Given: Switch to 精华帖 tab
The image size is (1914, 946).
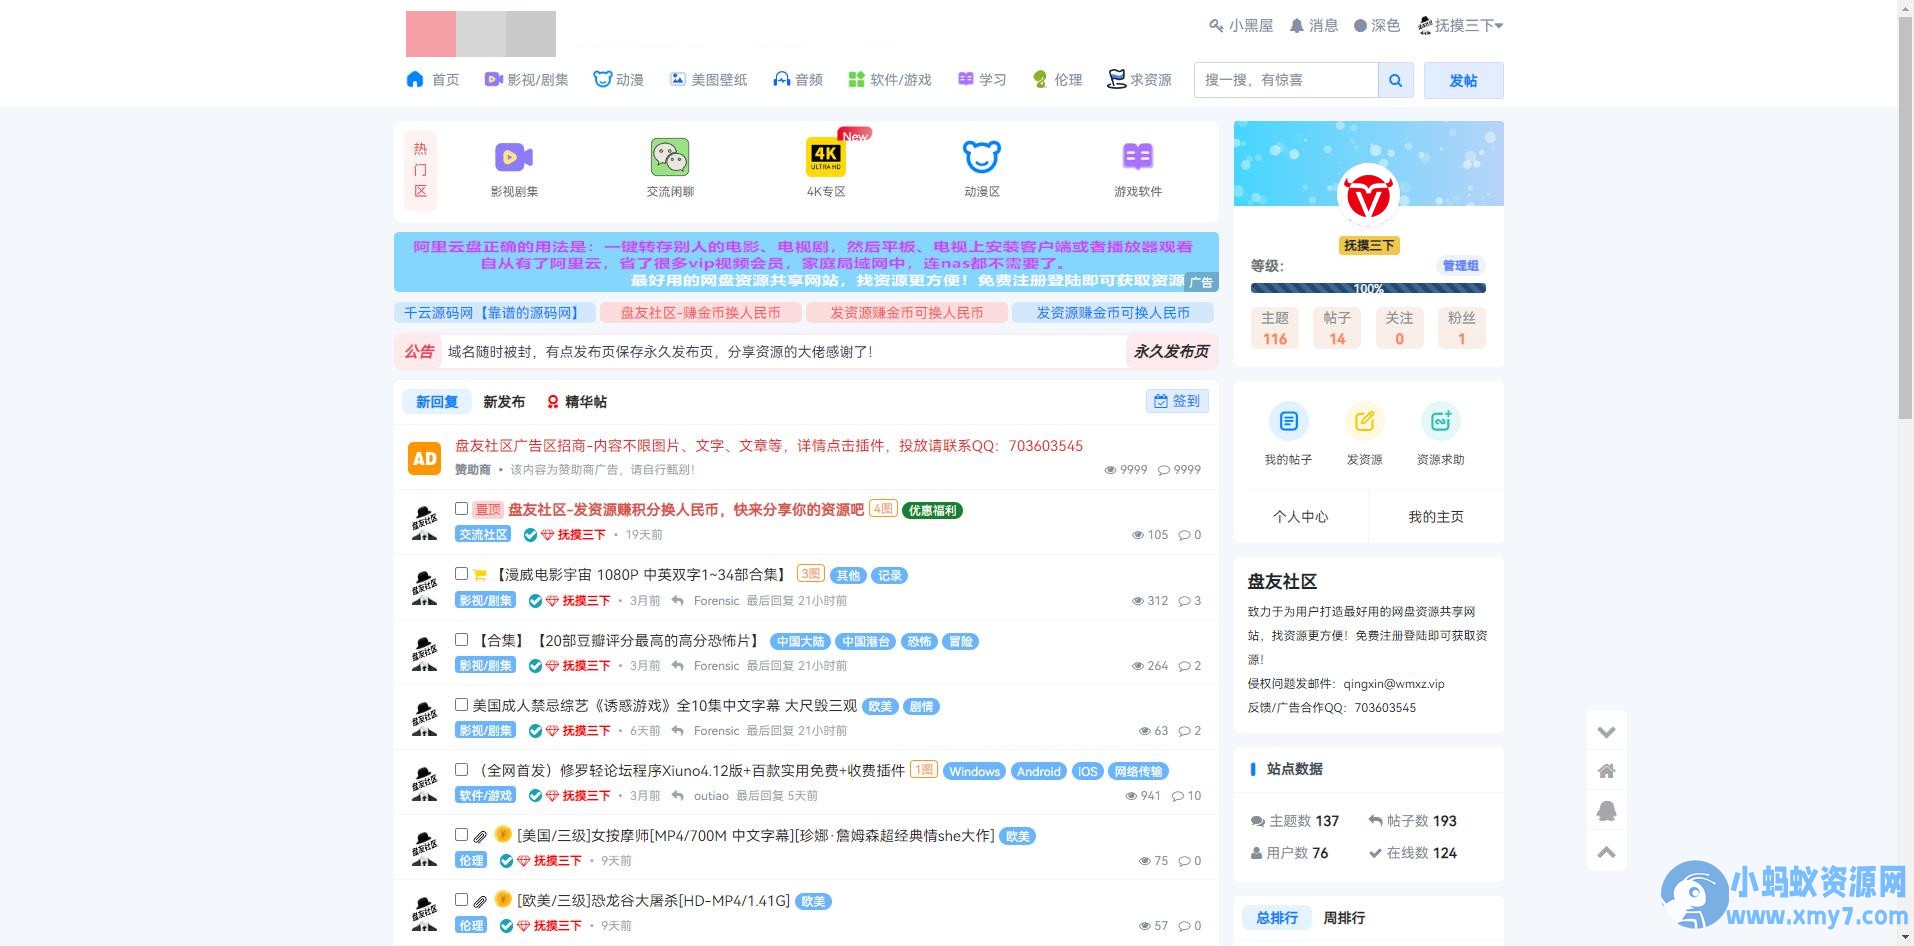Looking at the screenshot, I should 577,401.
